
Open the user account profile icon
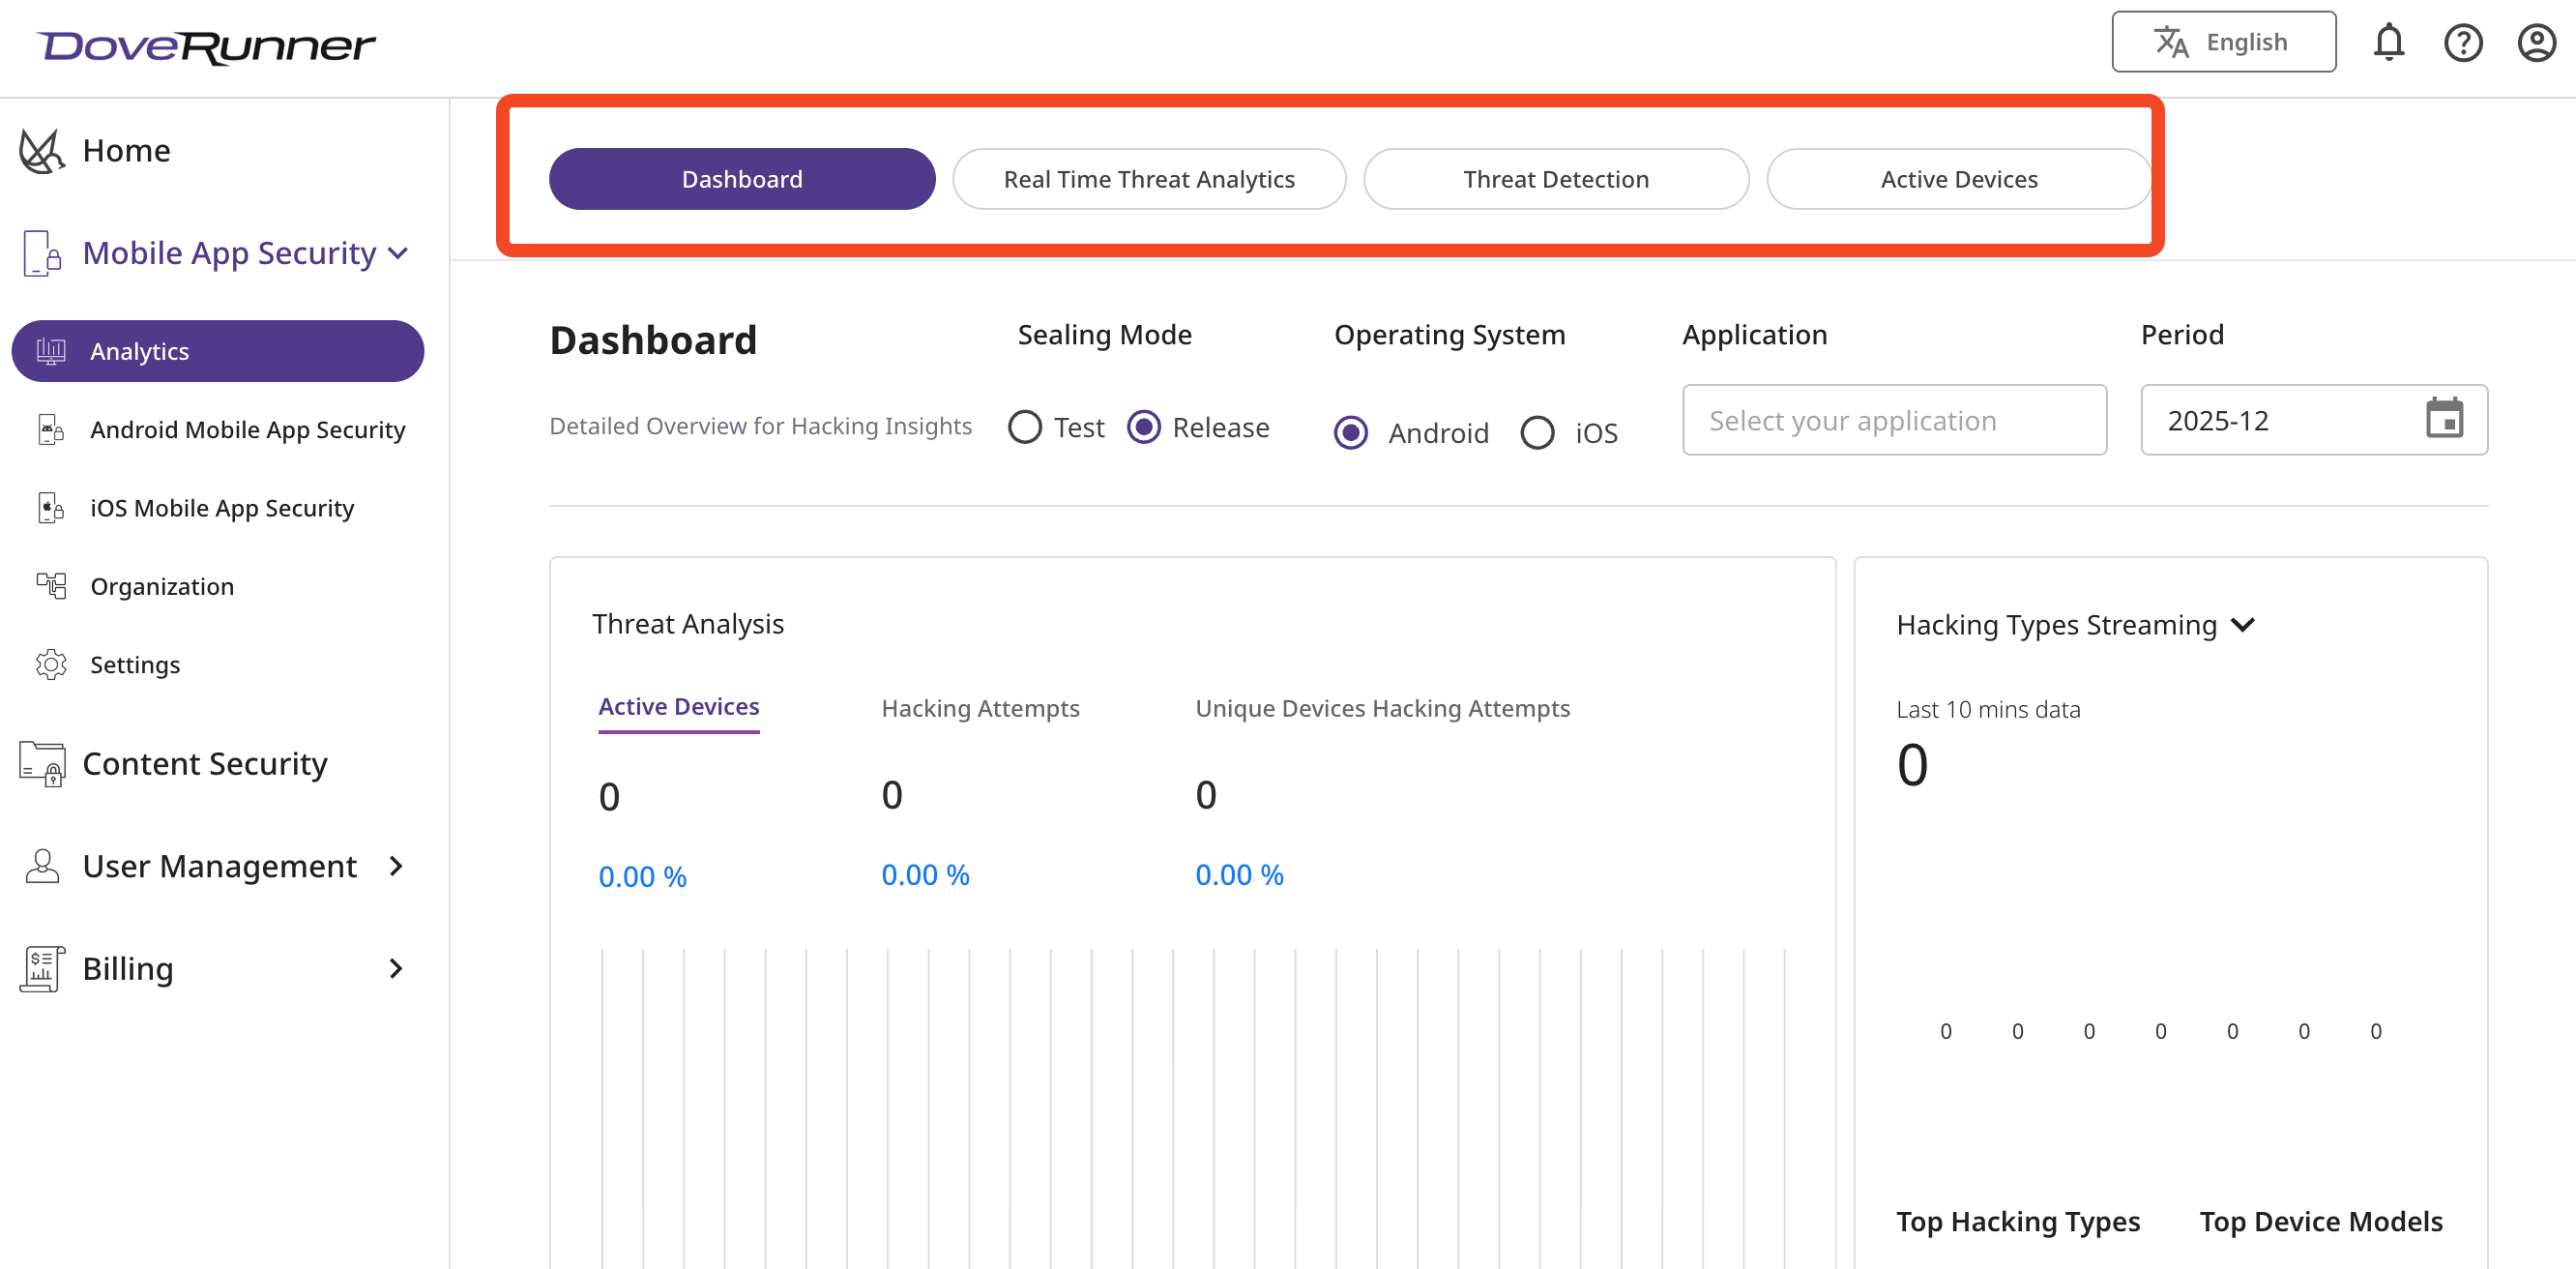(2536, 43)
